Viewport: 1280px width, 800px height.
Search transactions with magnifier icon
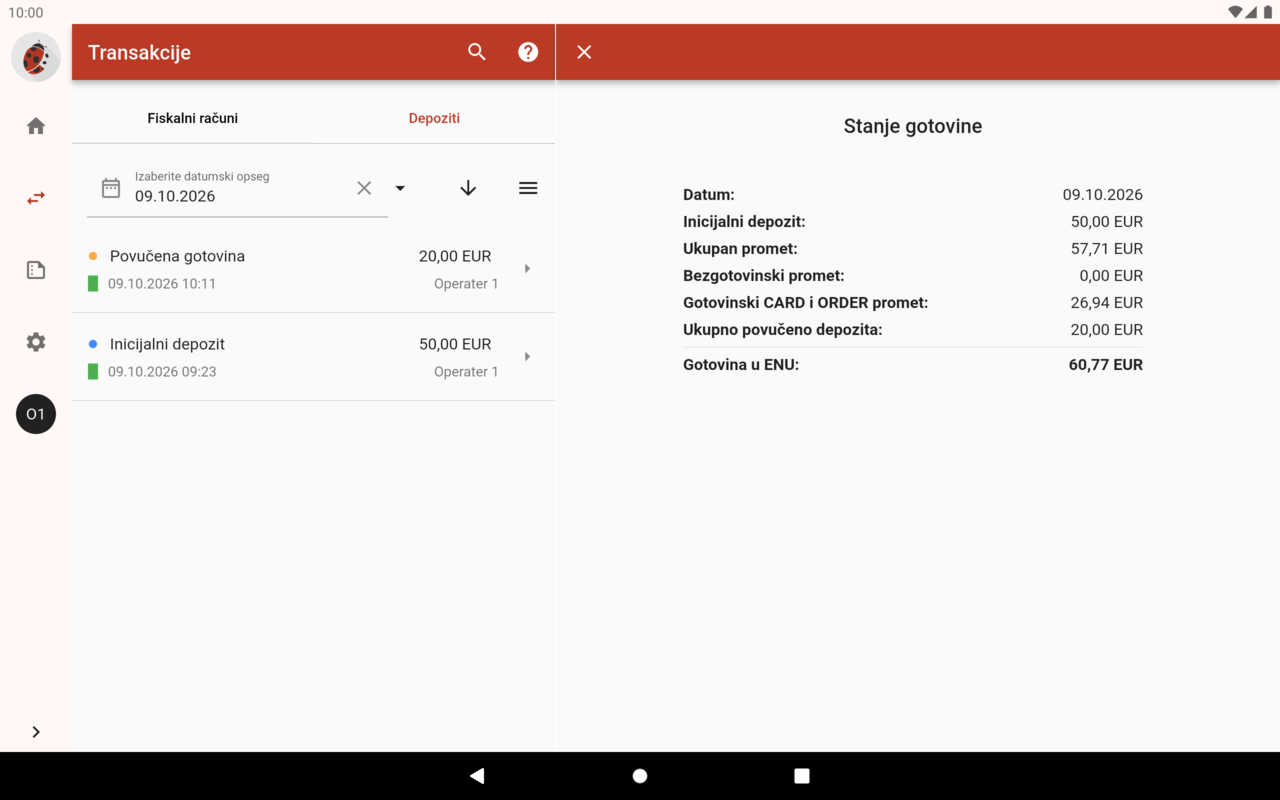pos(477,52)
